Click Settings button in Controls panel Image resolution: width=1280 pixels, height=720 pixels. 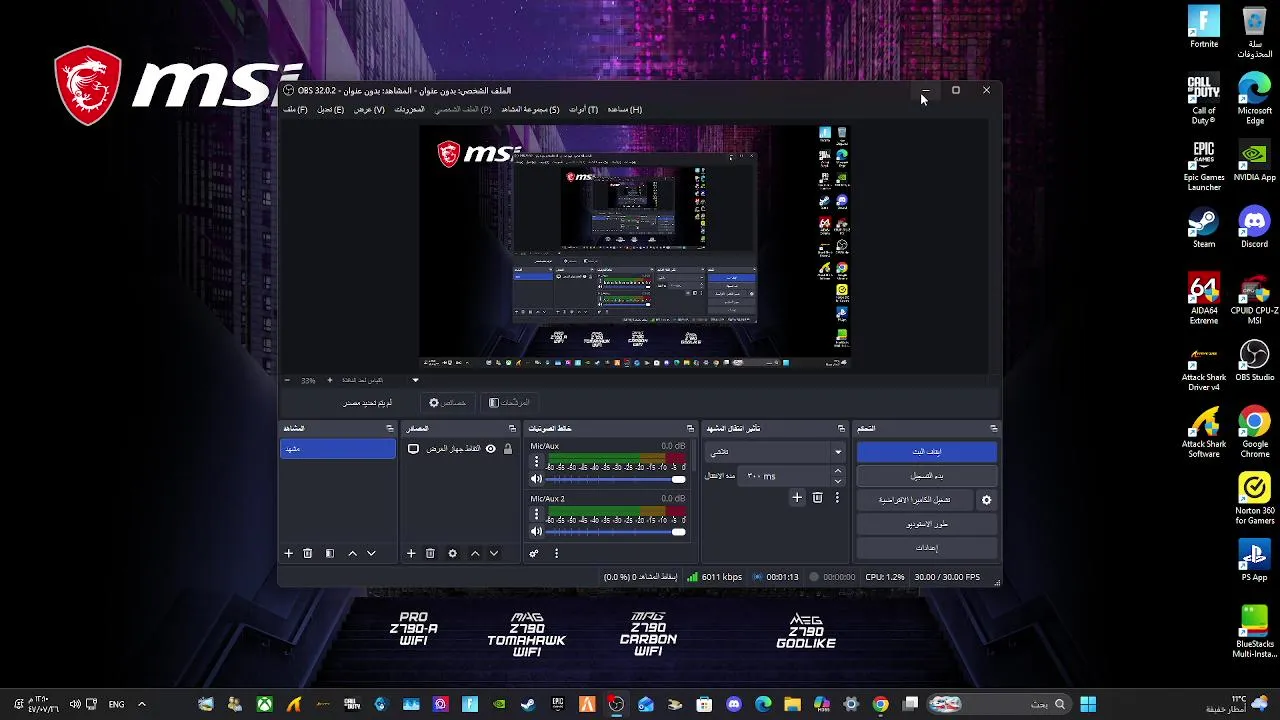pyautogui.click(x=927, y=548)
